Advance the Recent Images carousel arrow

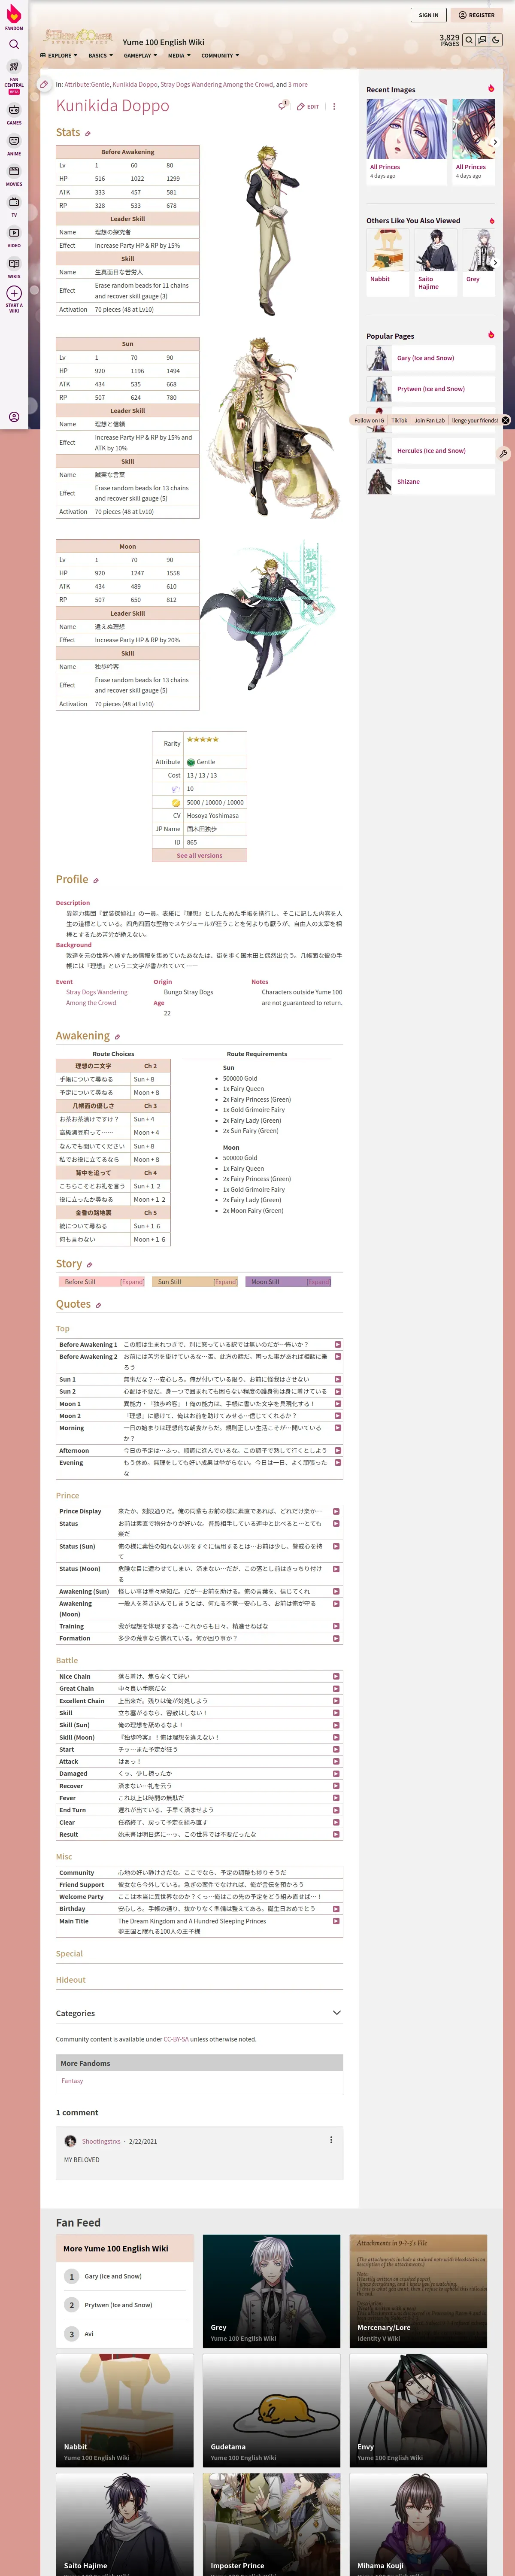495,143
